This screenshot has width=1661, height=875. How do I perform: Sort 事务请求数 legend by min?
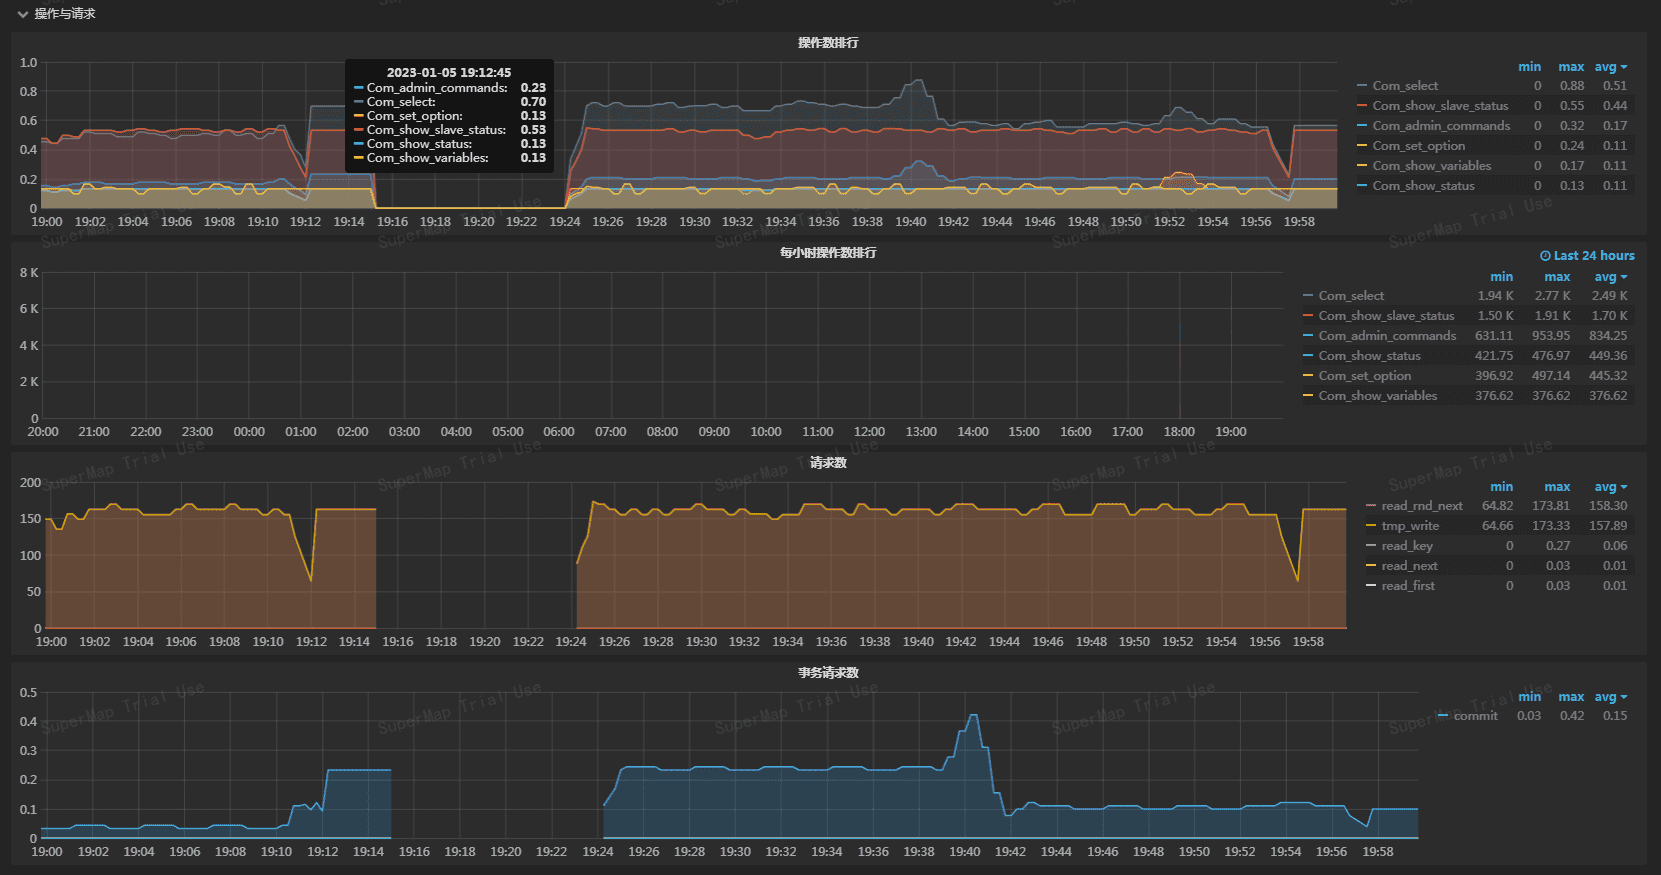click(1530, 697)
